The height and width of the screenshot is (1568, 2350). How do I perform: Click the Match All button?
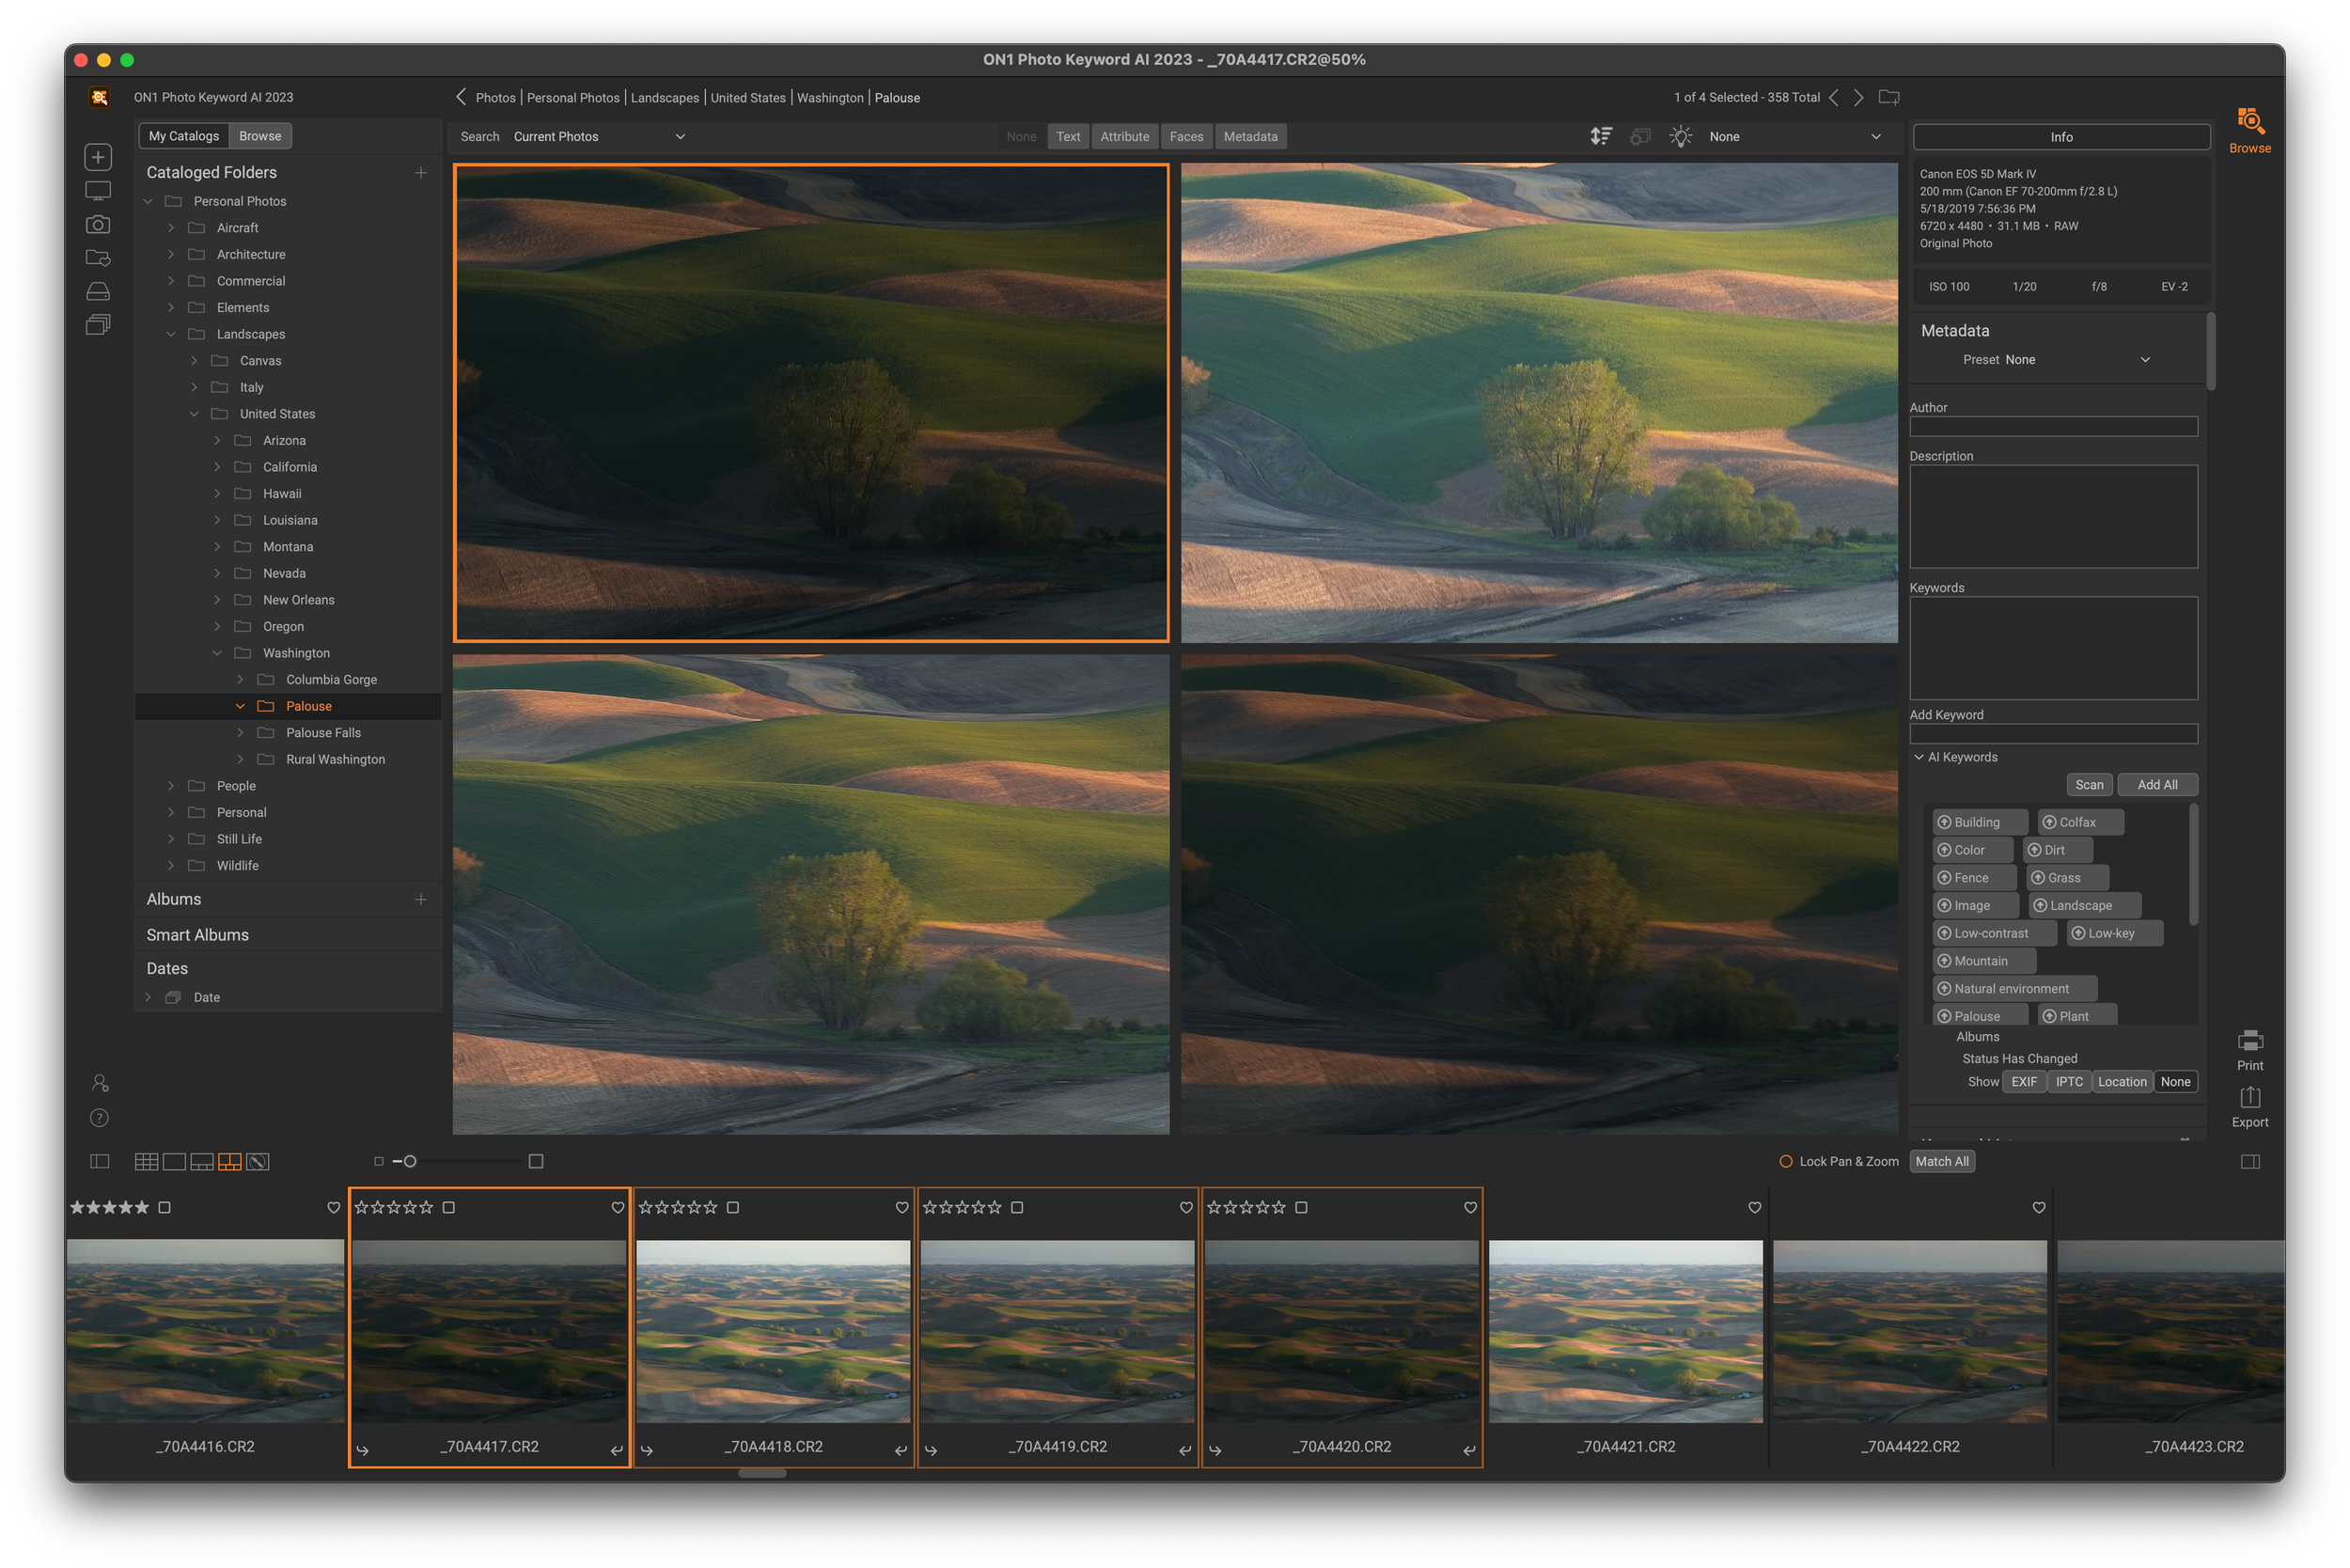click(1941, 1161)
